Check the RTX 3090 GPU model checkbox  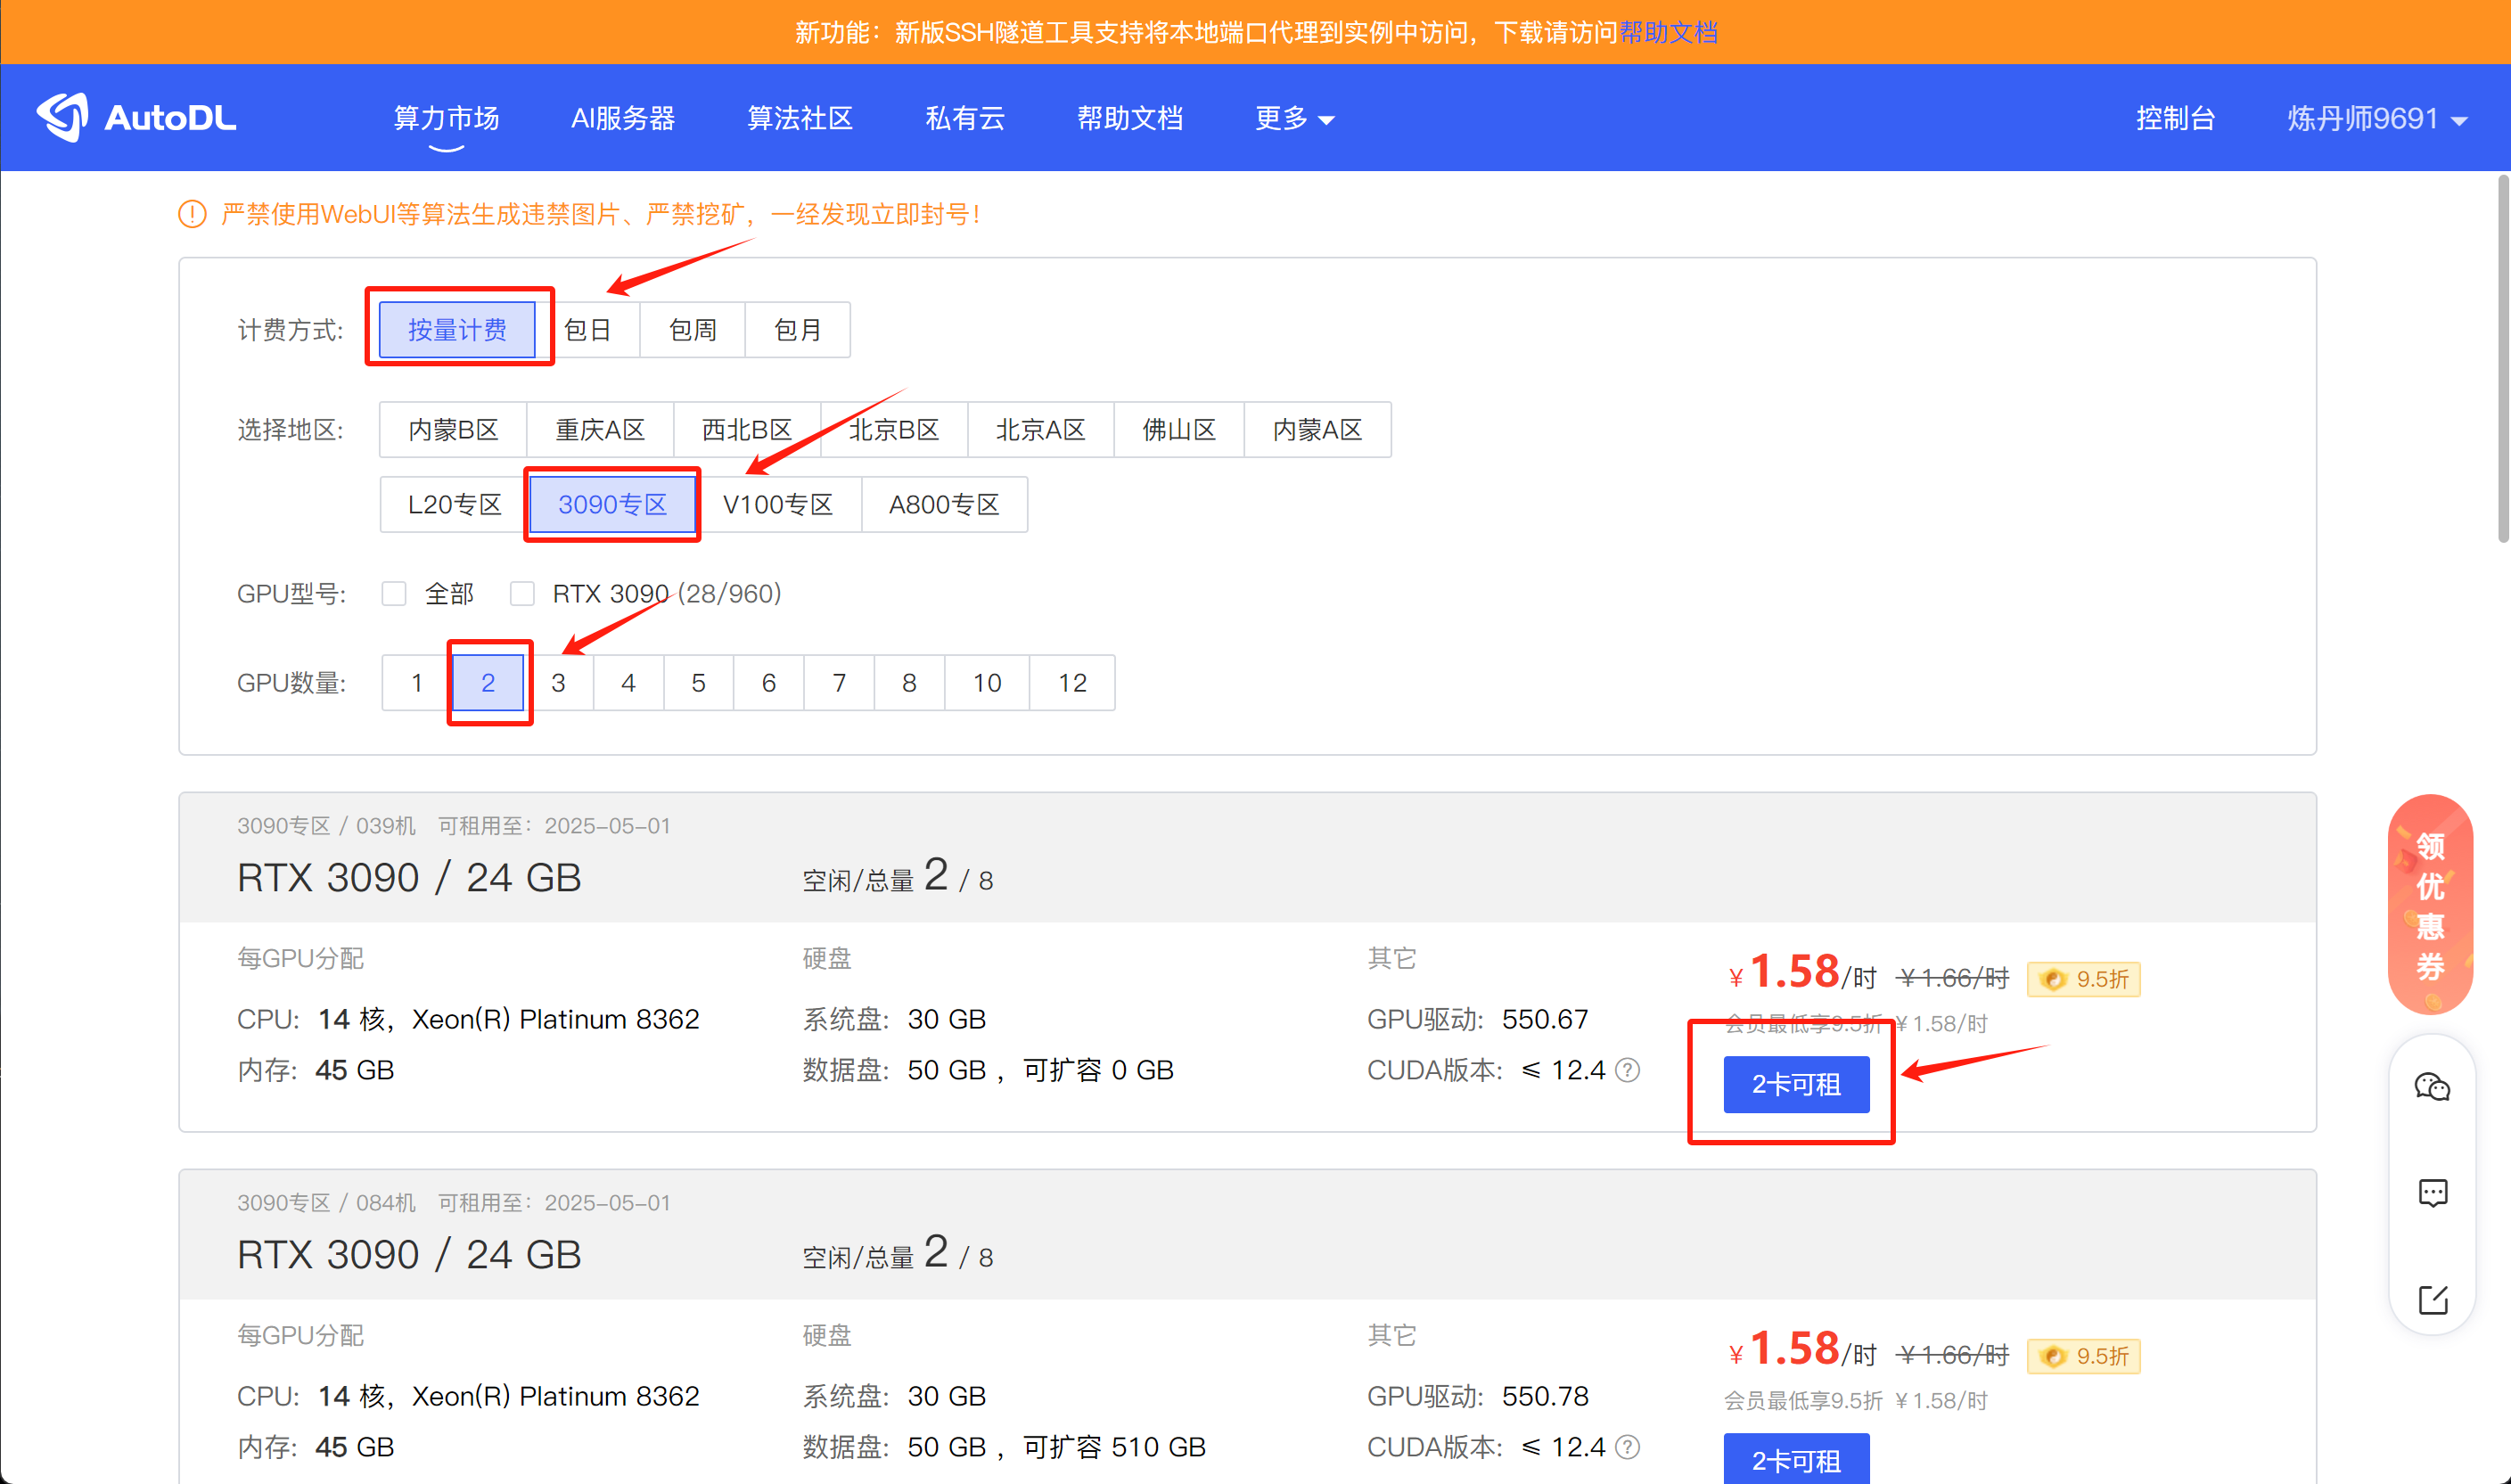point(522,594)
